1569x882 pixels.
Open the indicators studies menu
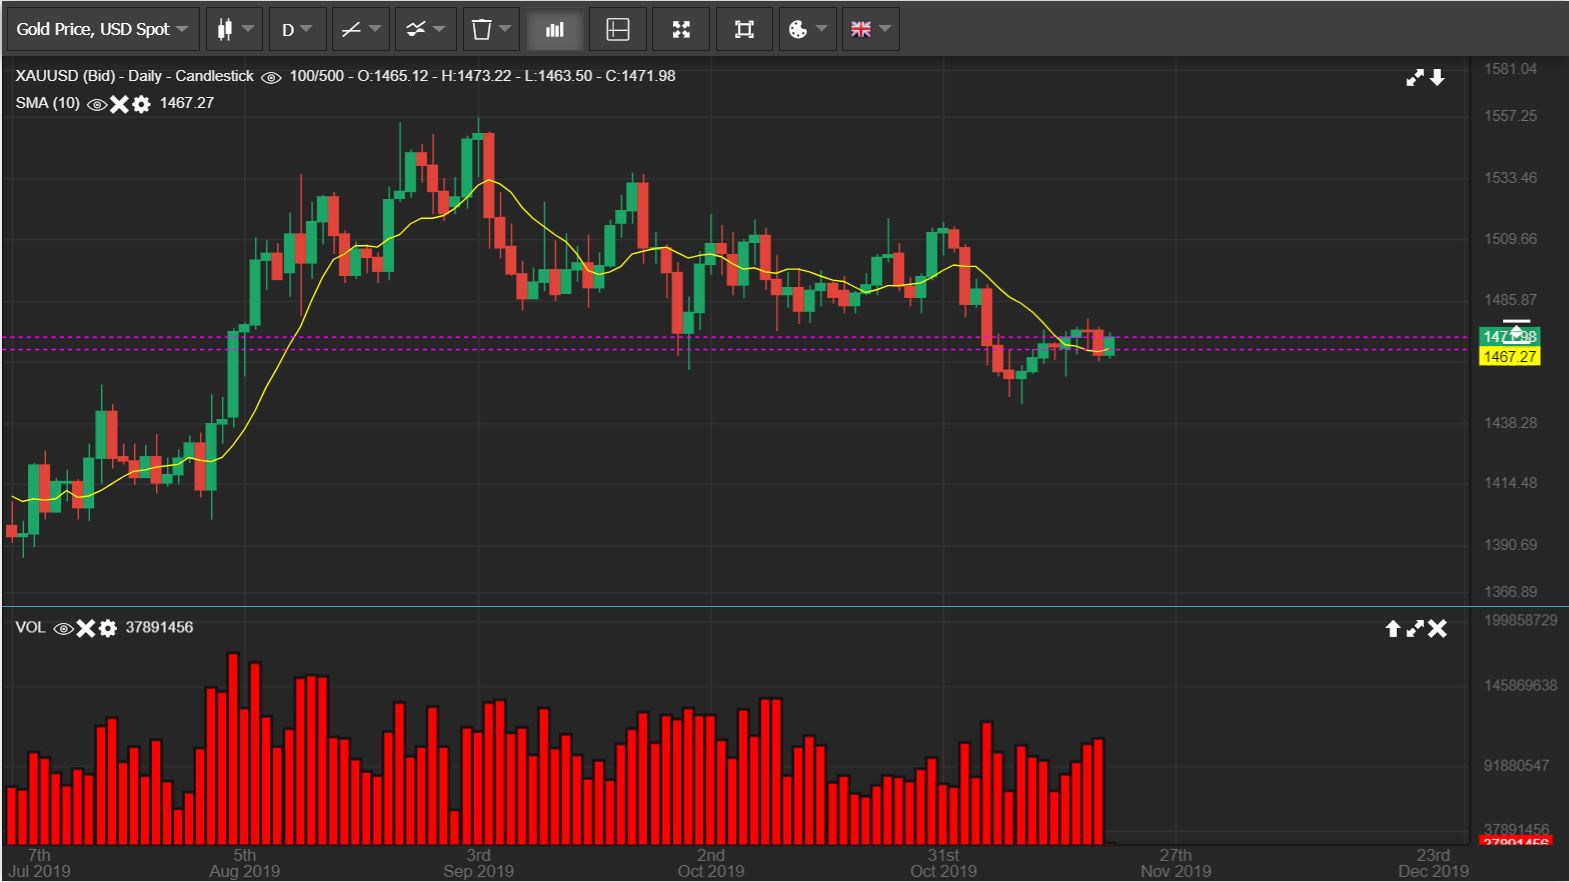coord(425,30)
